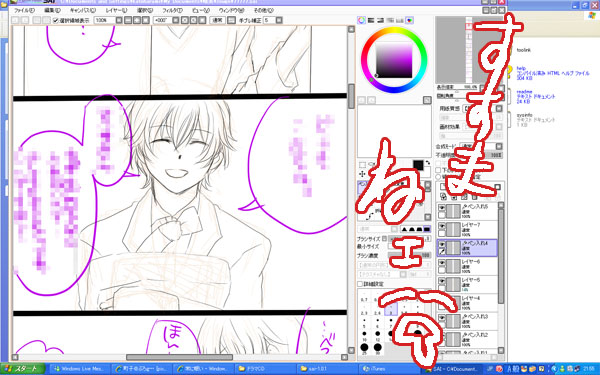Open the レイヤー menu
The height and width of the screenshot is (375, 600).
tap(116, 10)
